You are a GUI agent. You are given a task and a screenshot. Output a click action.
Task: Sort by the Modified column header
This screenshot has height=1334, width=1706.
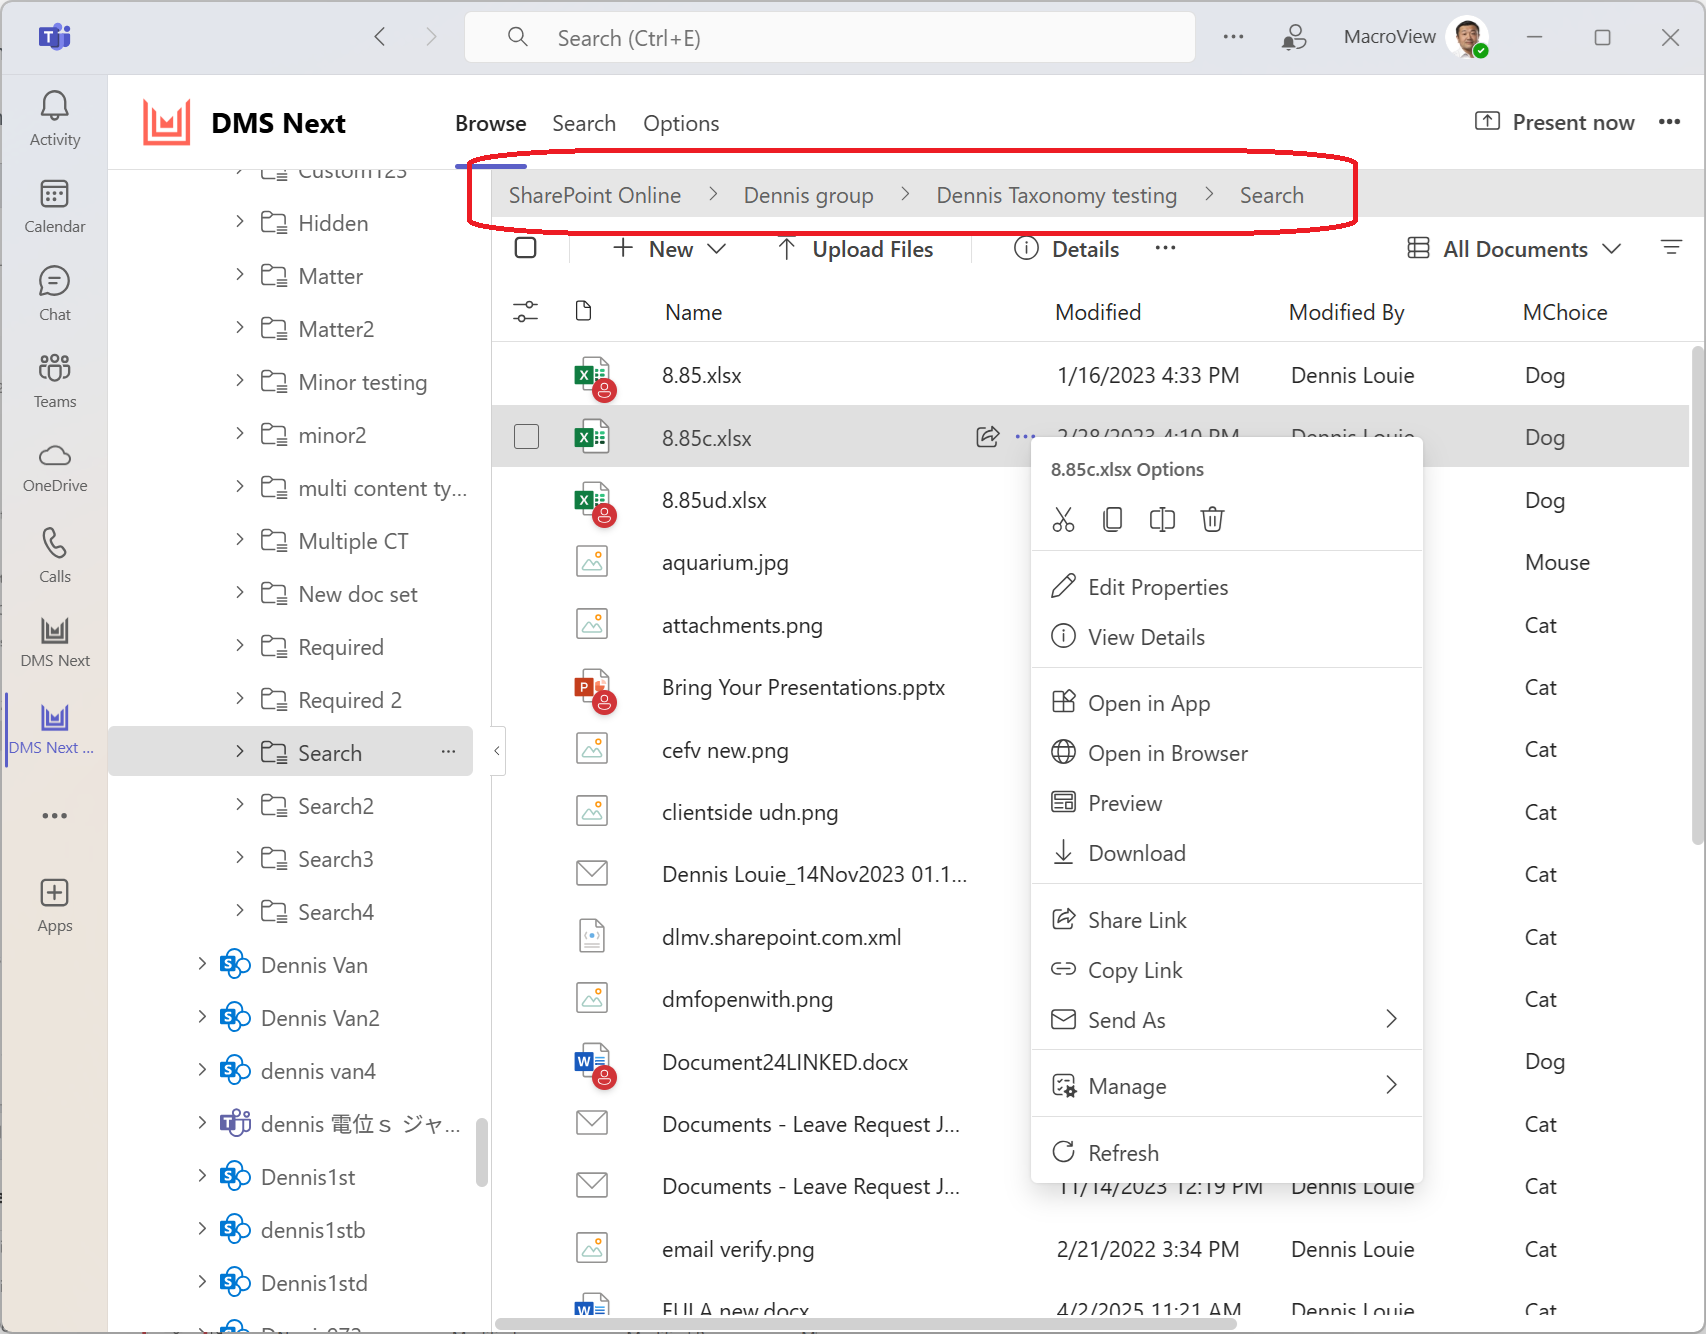pos(1098,312)
